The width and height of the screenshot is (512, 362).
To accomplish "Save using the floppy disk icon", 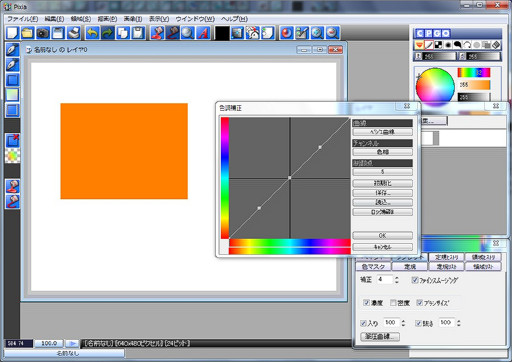I will pos(58,33).
